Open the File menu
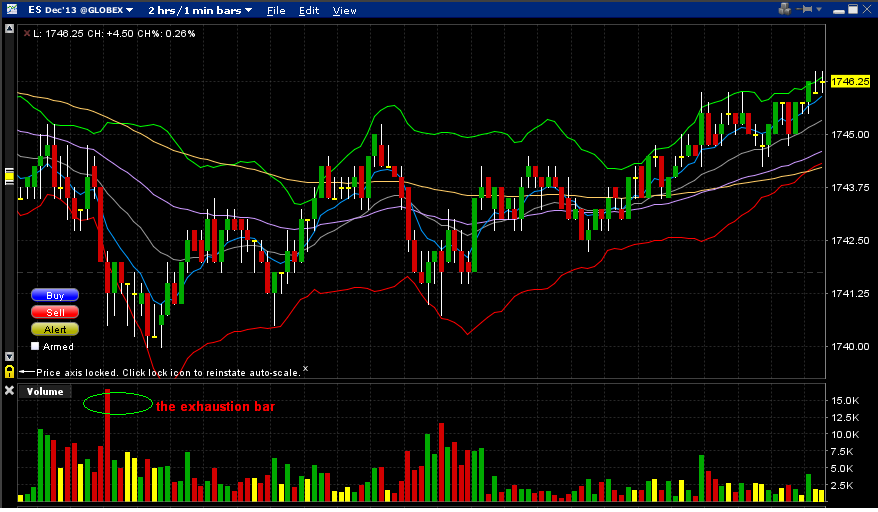Image resolution: width=878 pixels, height=512 pixels. click(x=275, y=11)
